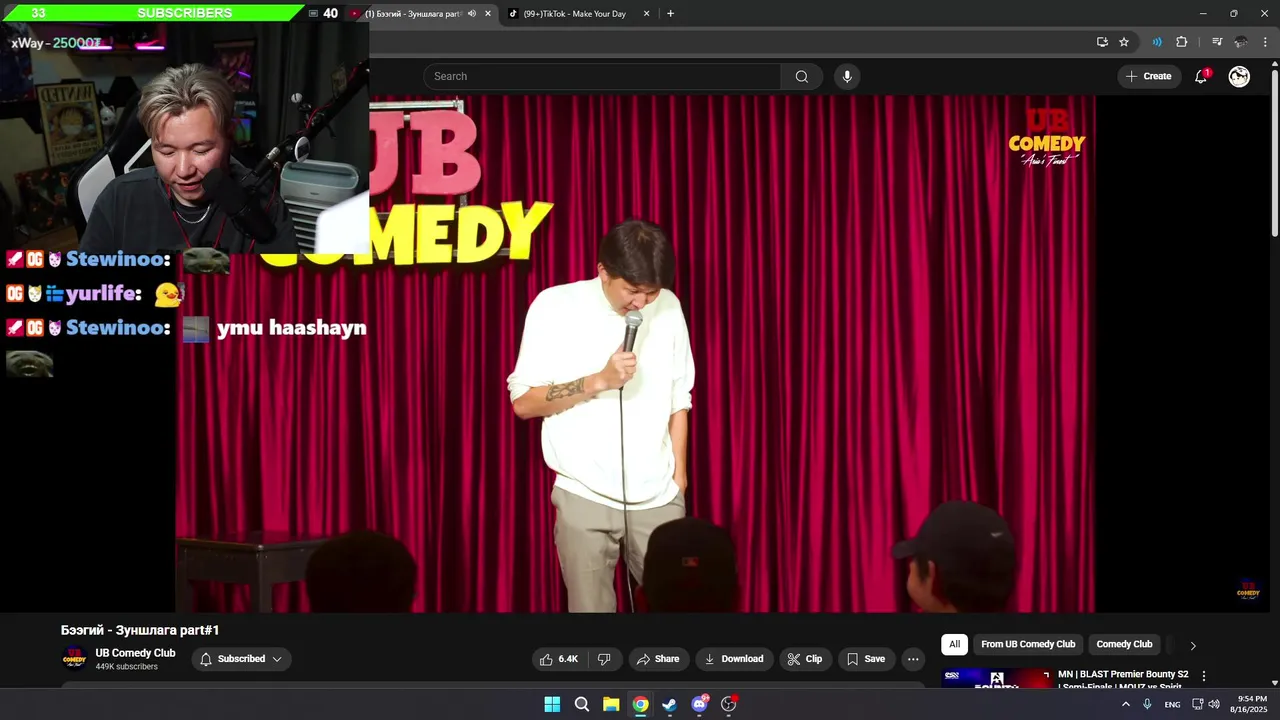Screen dimensions: 1280x720
Task: Open a new Chrome tab with plus
Action: coord(670,14)
